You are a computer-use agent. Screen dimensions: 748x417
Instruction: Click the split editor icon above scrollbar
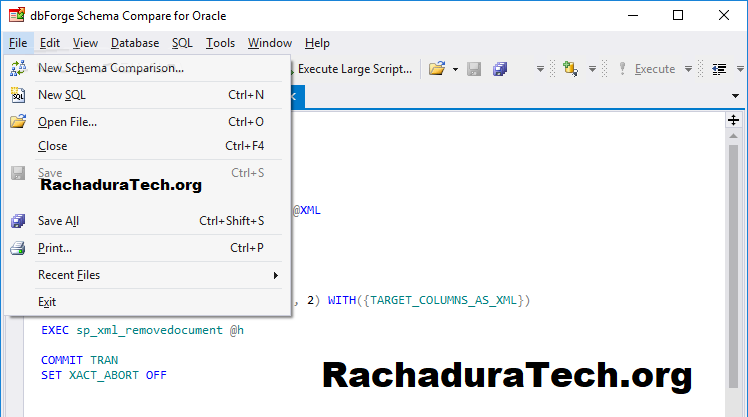[x=734, y=120]
